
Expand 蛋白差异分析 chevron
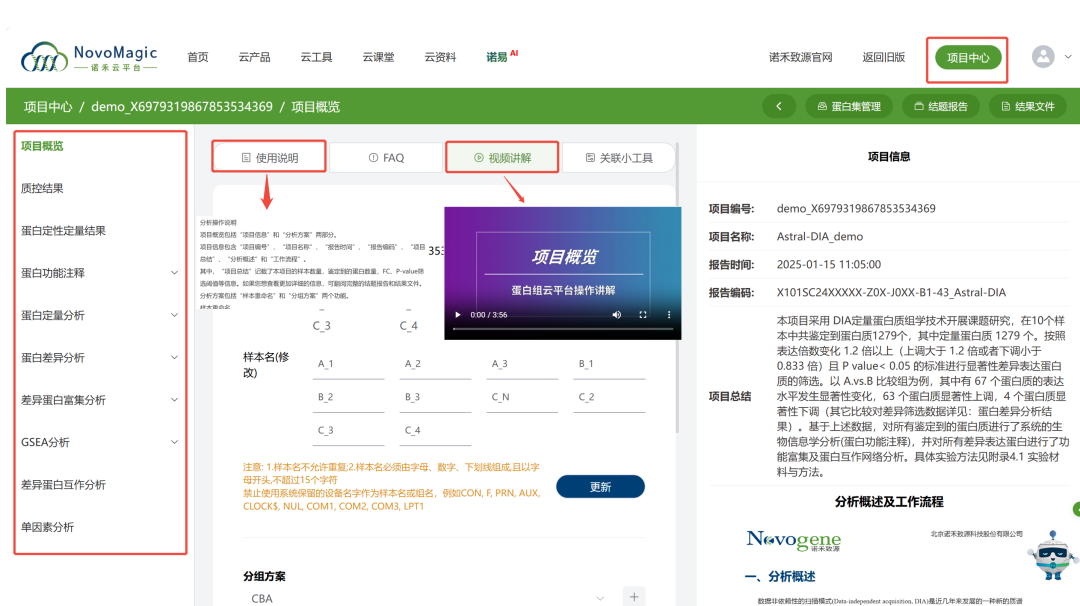point(174,357)
